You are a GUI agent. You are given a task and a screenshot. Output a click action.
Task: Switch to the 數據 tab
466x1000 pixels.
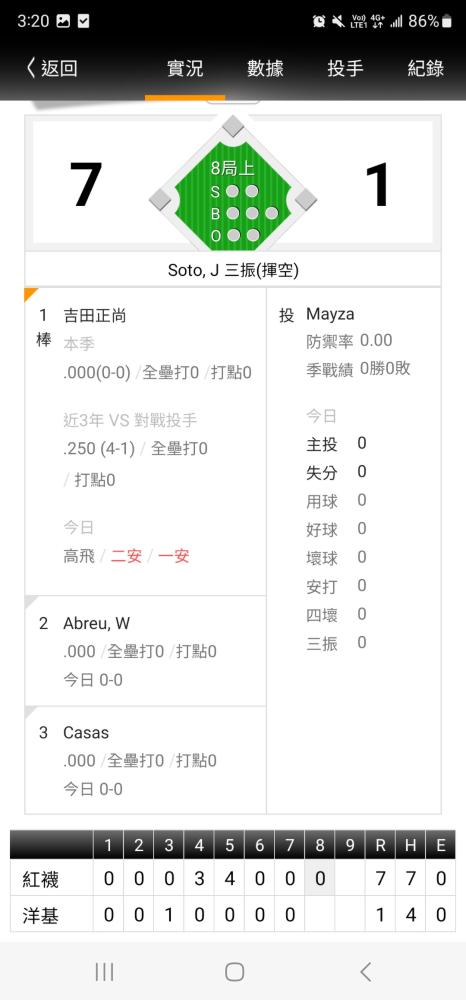265,68
